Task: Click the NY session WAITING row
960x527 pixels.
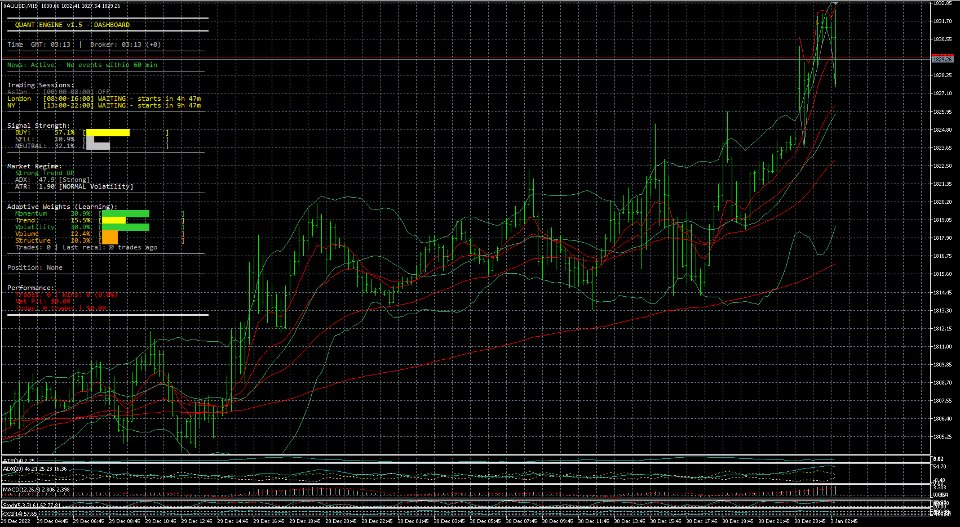Action: pos(104,105)
